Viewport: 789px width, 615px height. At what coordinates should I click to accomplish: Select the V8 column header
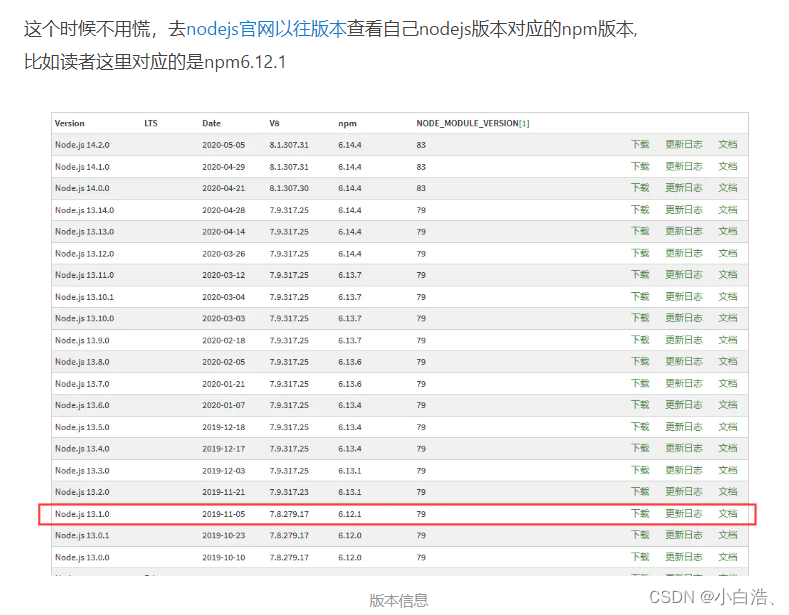(x=274, y=123)
